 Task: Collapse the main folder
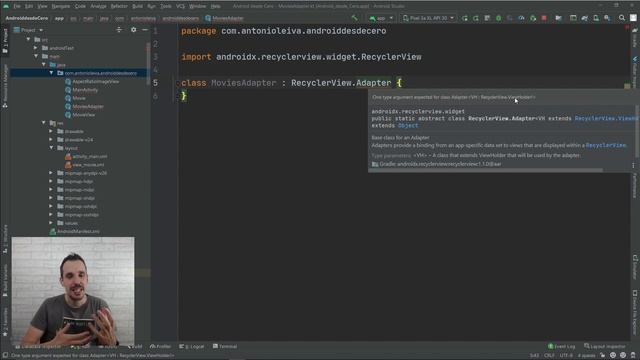point(36,56)
